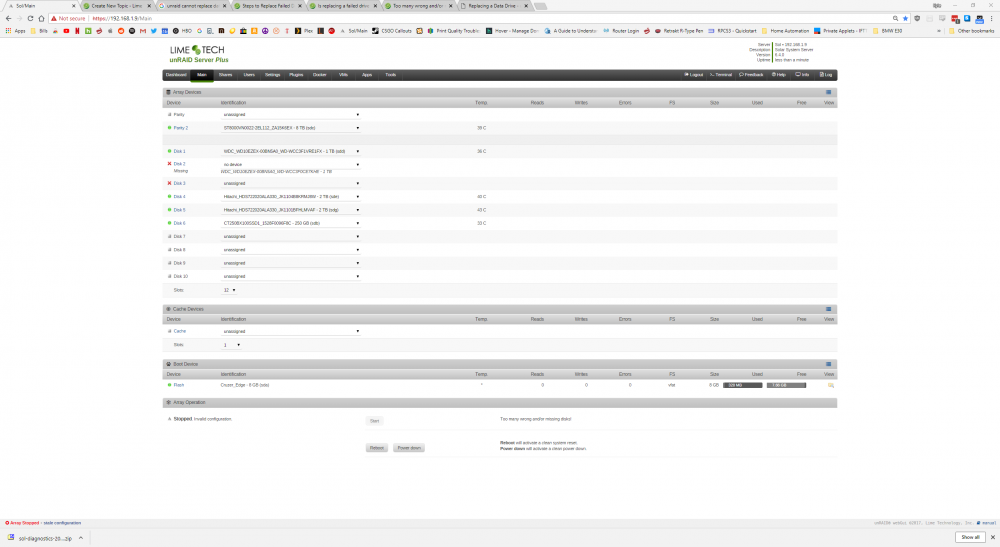Image resolution: width=1000 pixels, height=547 pixels.
Task: Open the Dashboard menu tab
Action: pos(176,75)
